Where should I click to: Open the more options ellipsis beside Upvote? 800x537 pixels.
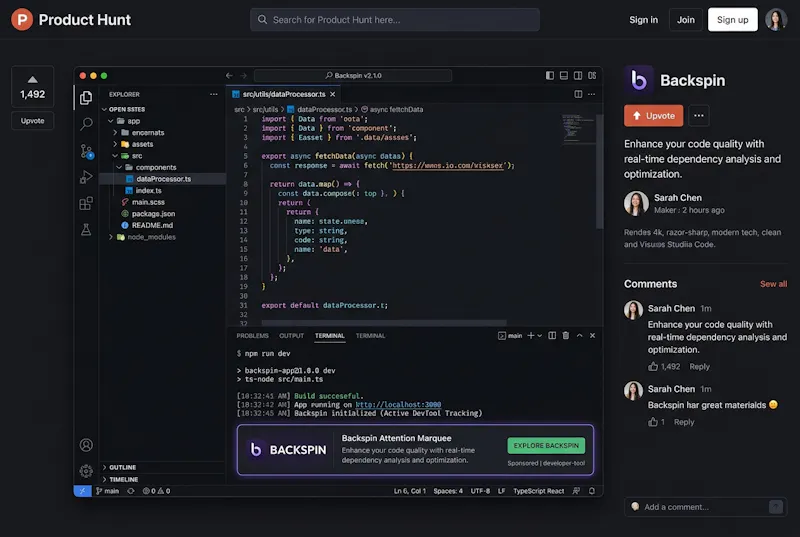(698, 116)
